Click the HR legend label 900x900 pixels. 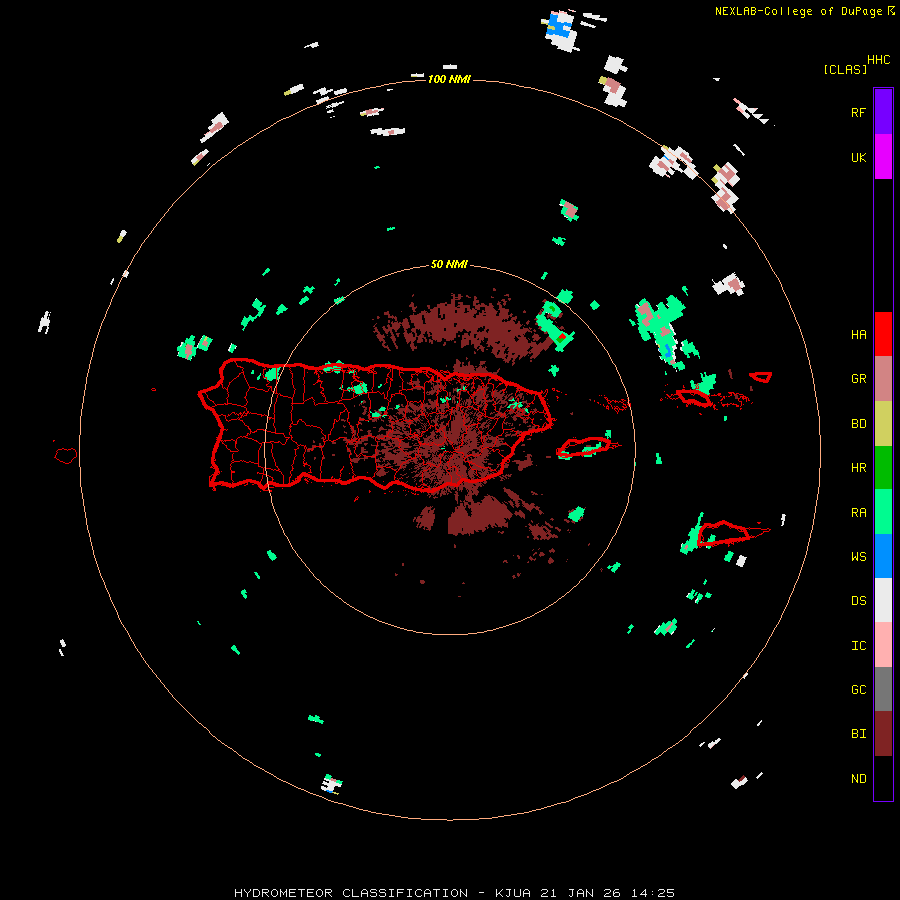tap(858, 467)
